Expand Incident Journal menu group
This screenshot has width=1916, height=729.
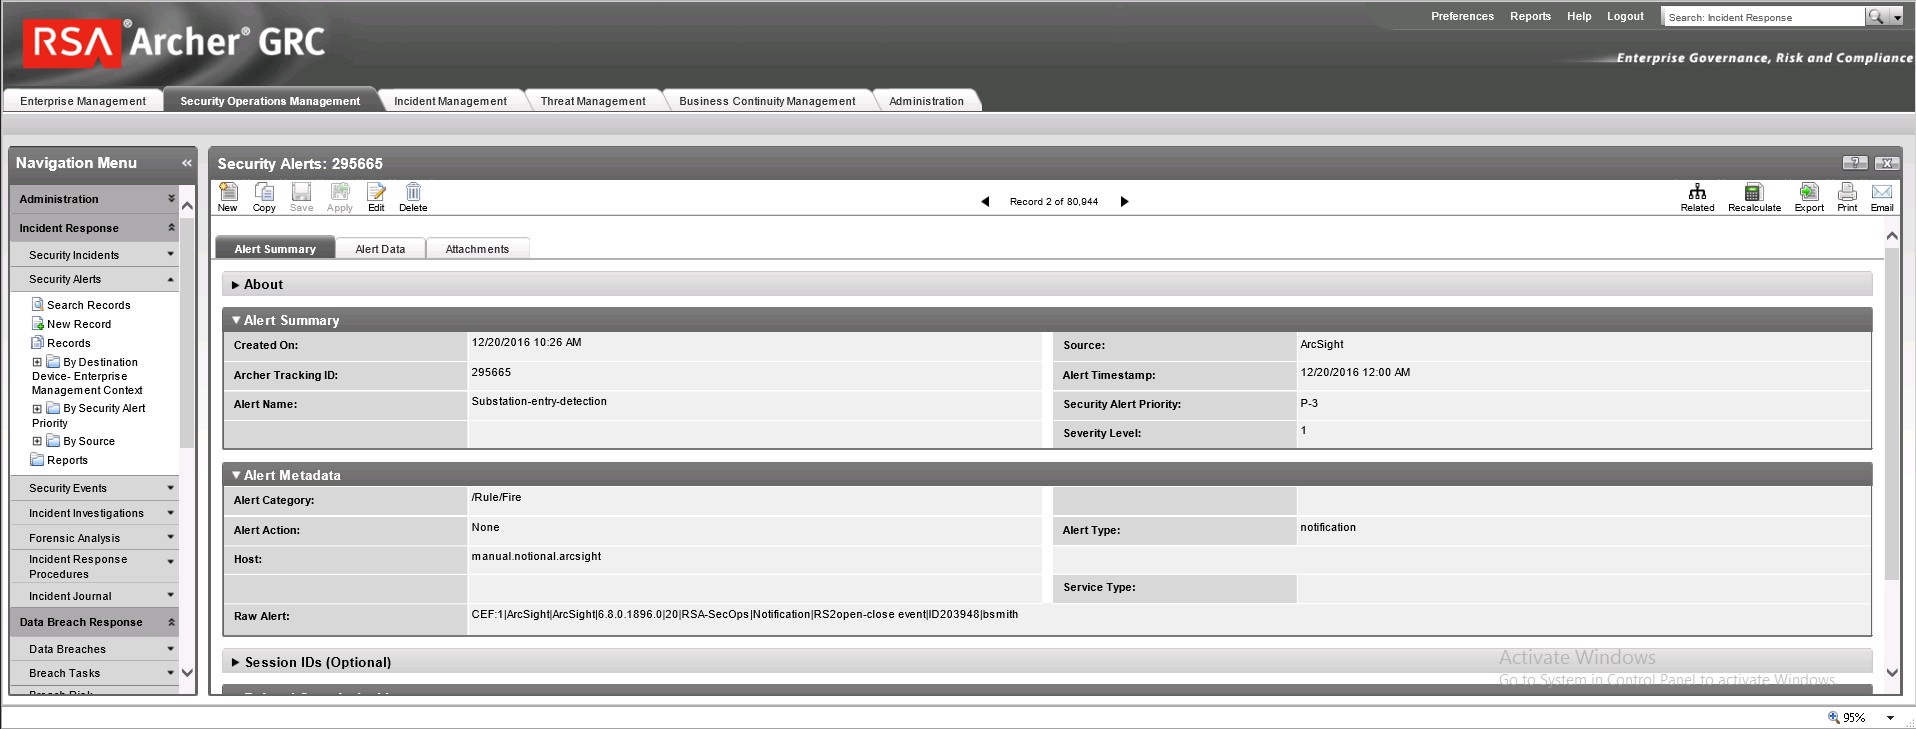170,595
